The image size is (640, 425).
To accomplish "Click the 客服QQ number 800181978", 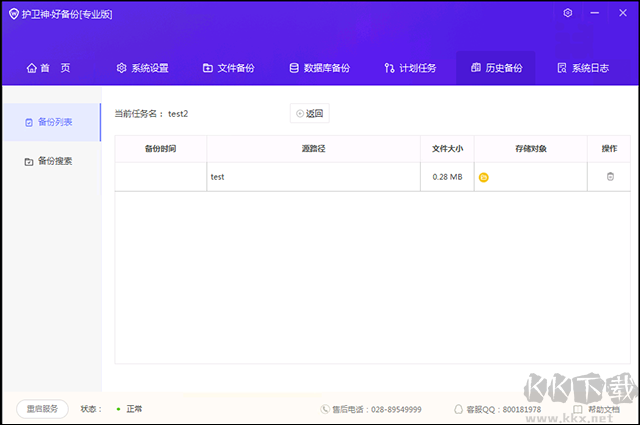I will [522, 409].
